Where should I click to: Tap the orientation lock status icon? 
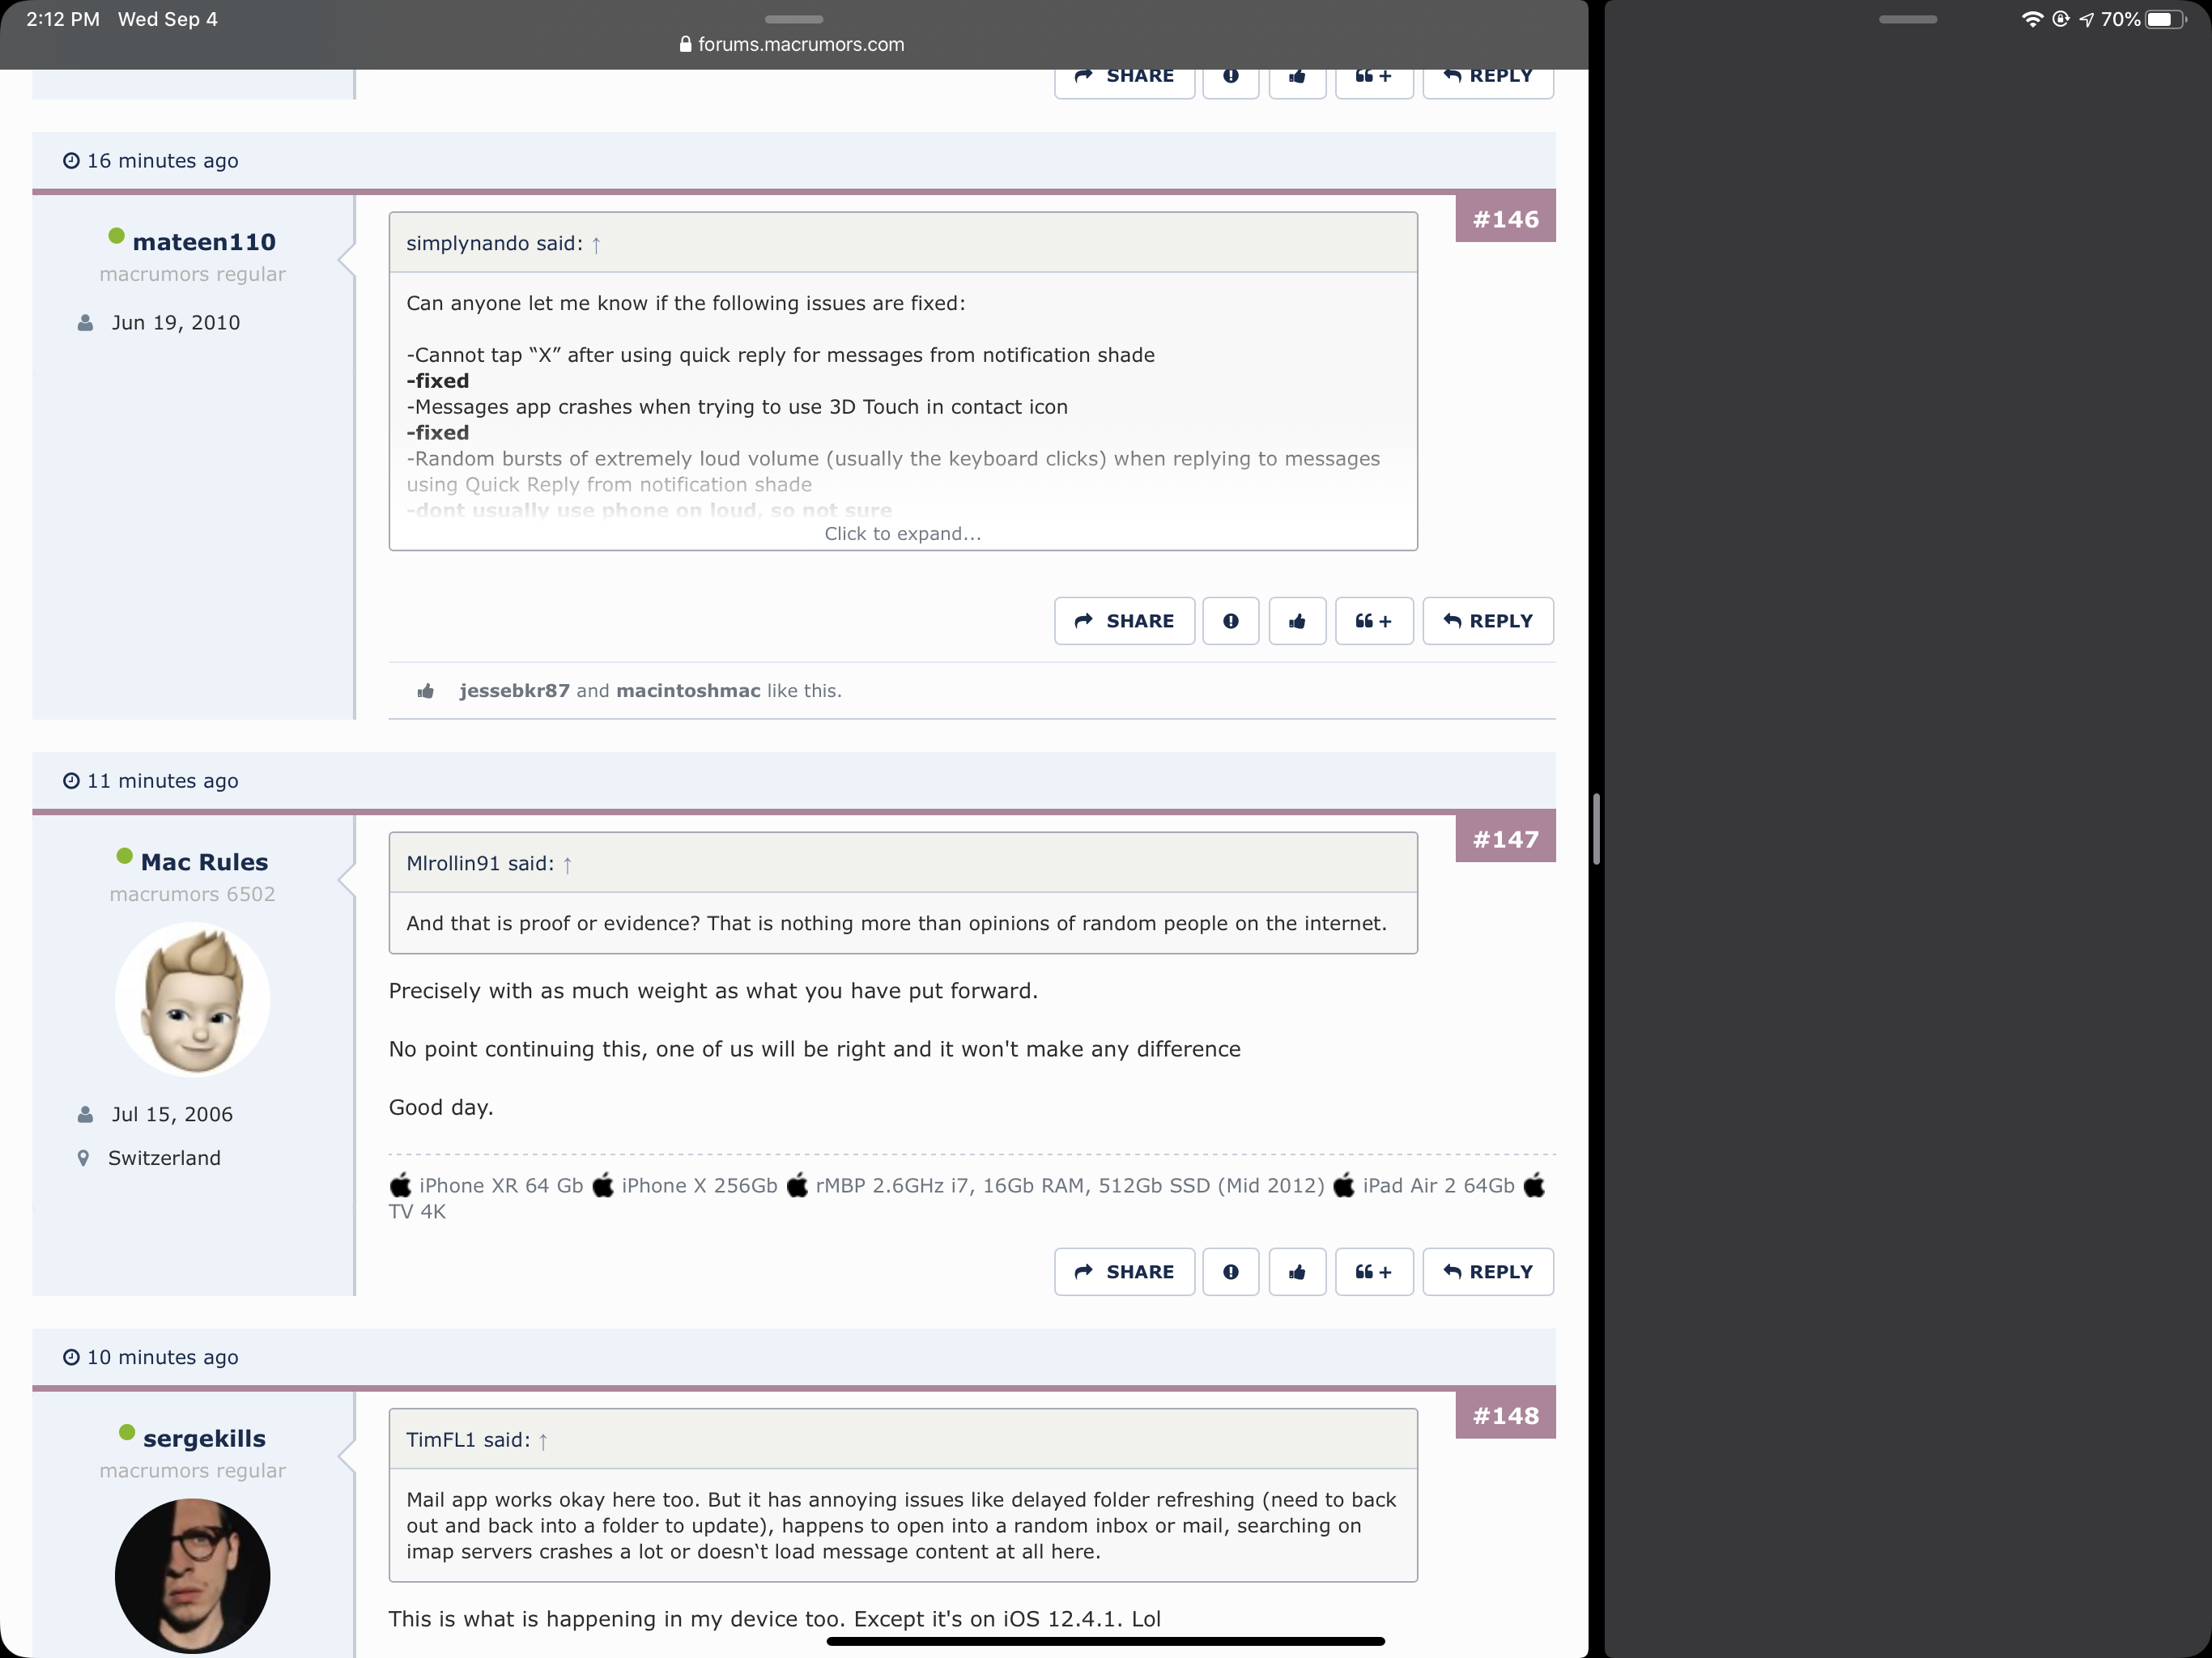point(2060,19)
